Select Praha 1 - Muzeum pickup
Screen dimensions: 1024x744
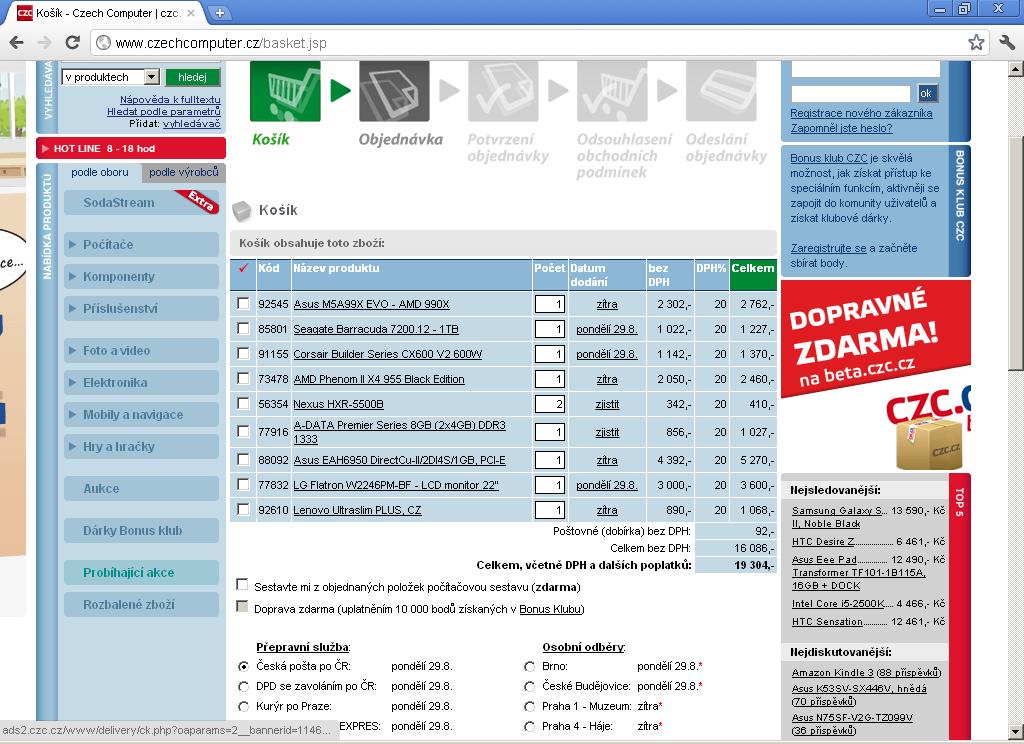tap(530, 706)
